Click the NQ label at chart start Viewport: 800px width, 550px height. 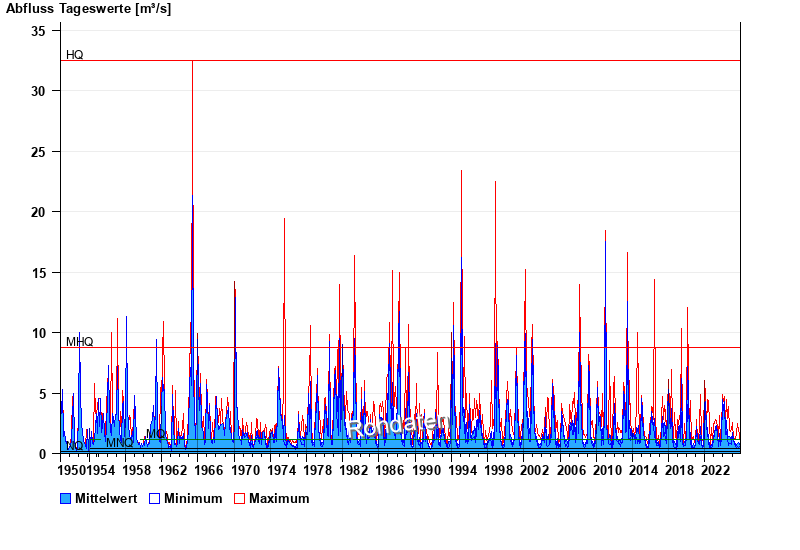click(75, 446)
